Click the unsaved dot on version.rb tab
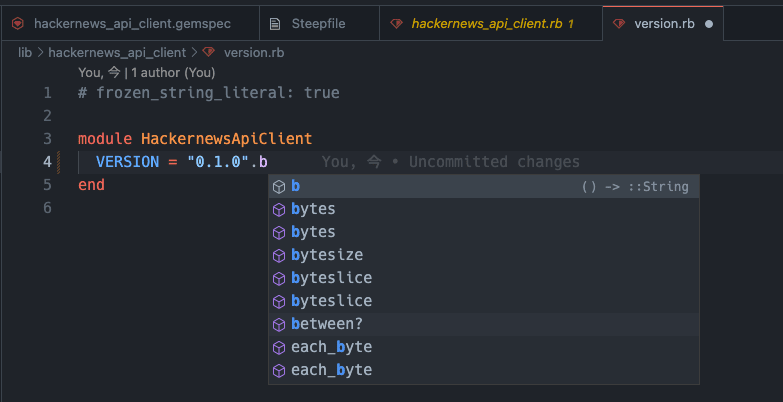 click(709, 22)
